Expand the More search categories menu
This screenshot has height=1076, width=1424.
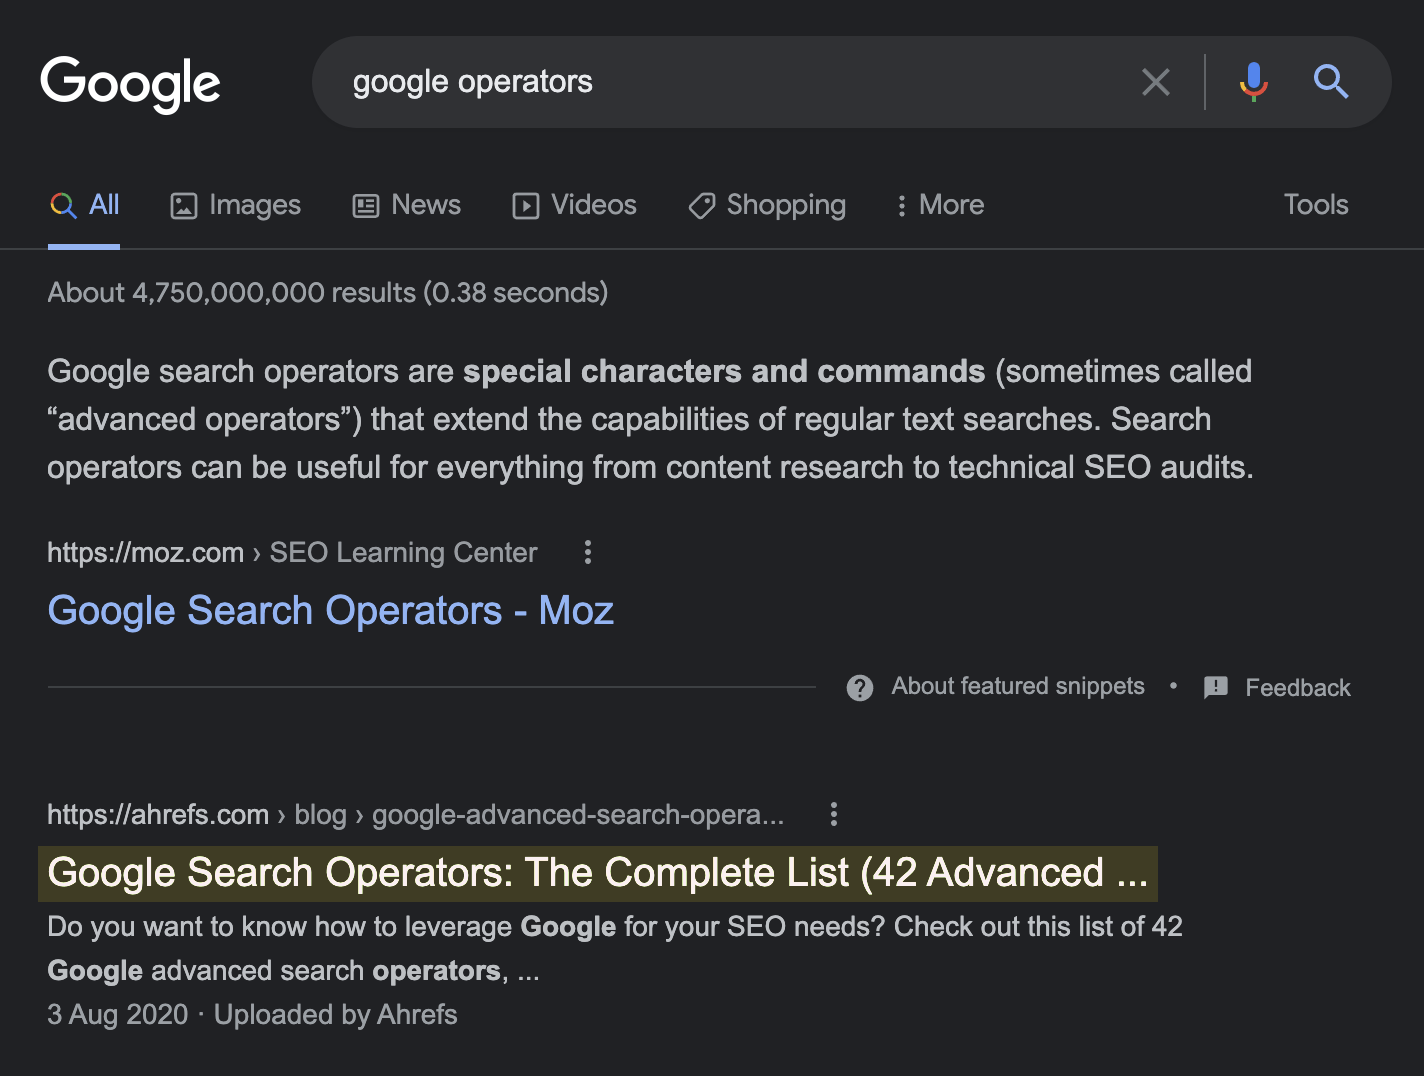click(939, 205)
